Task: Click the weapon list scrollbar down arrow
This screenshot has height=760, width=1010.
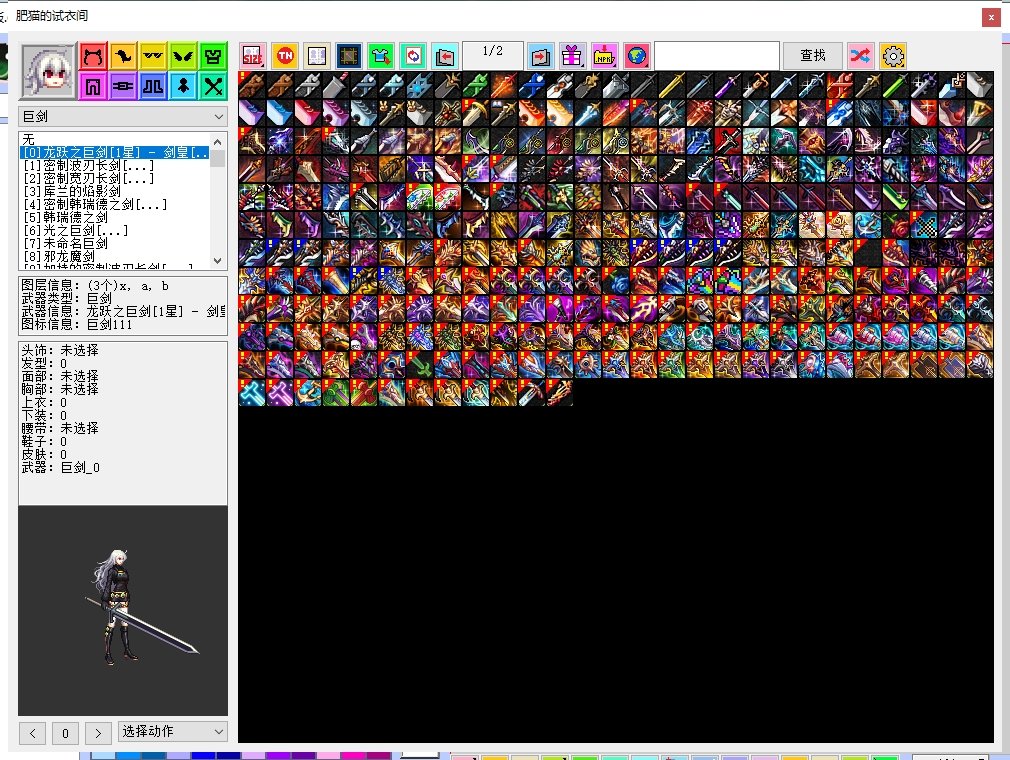Action: pos(218,260)
